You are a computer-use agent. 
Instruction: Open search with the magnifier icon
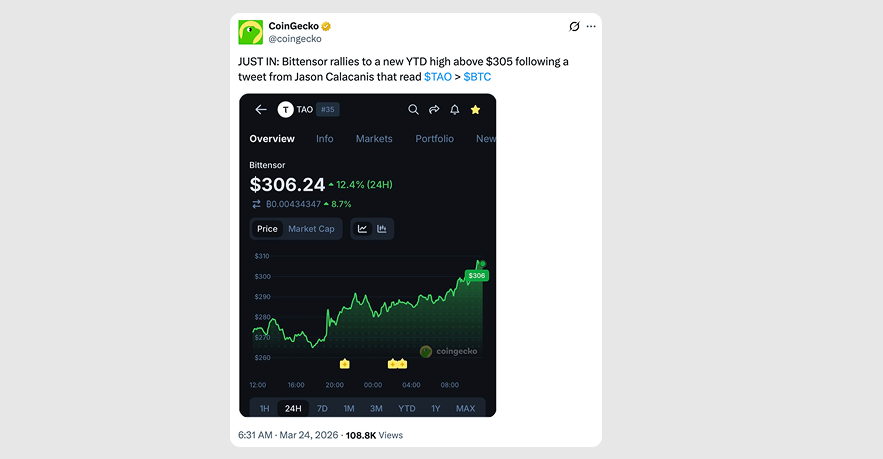pos(414,110)
